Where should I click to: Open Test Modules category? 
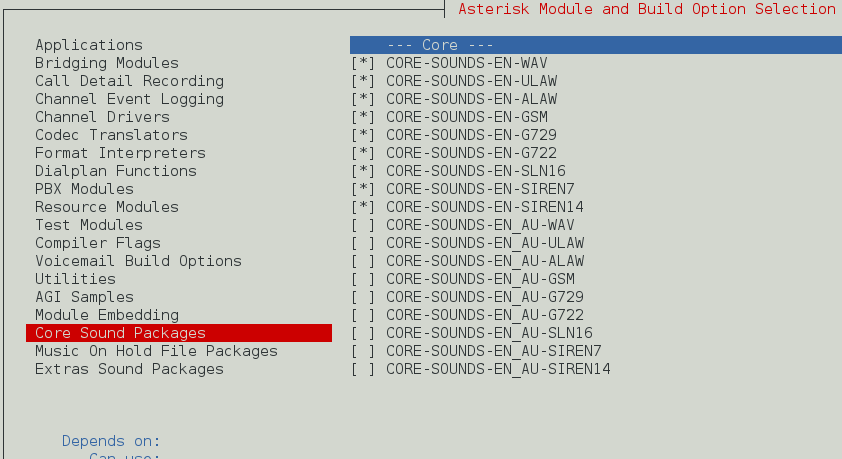coord(89,225)
